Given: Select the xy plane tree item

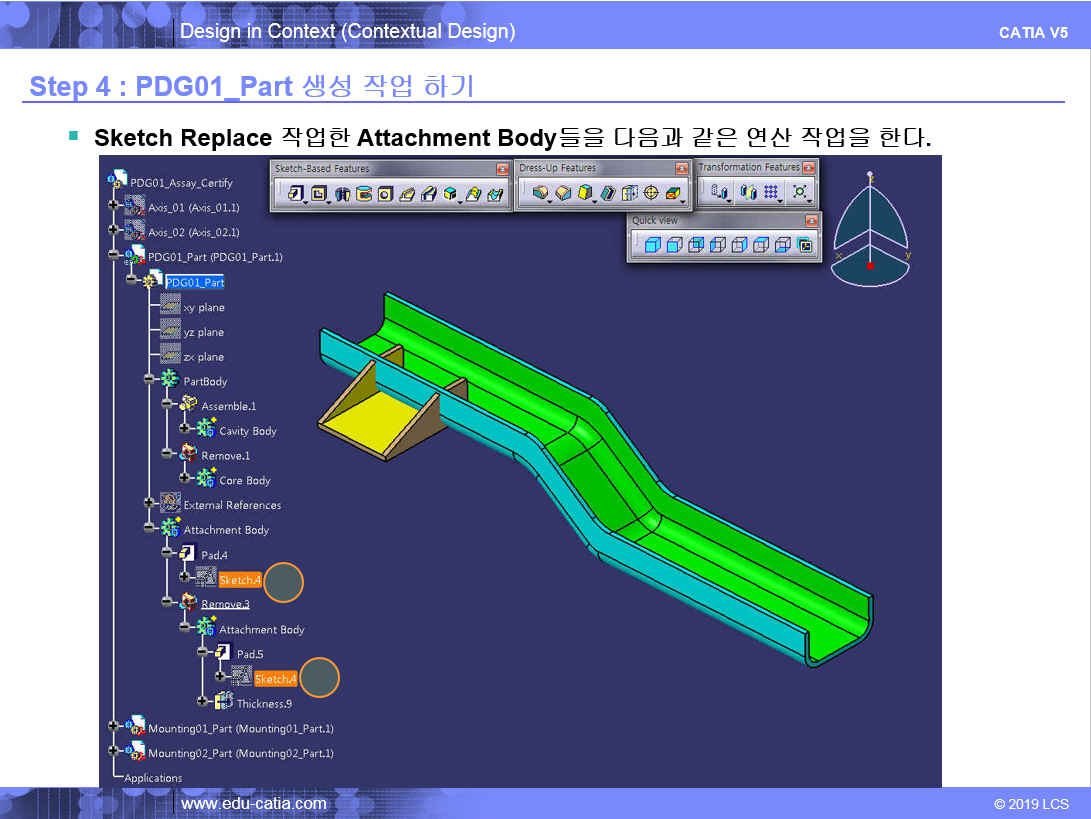Looking at the screenshot, I should (x=203, y=308).
